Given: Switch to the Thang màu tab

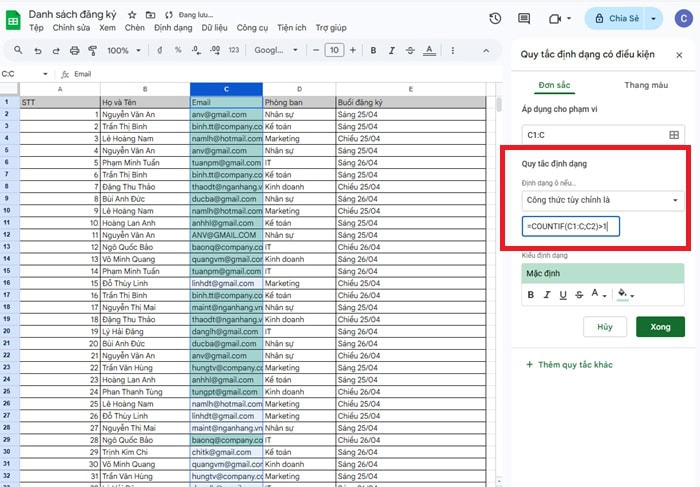Looking at the screenshot, I should click(x=645, y=86).
